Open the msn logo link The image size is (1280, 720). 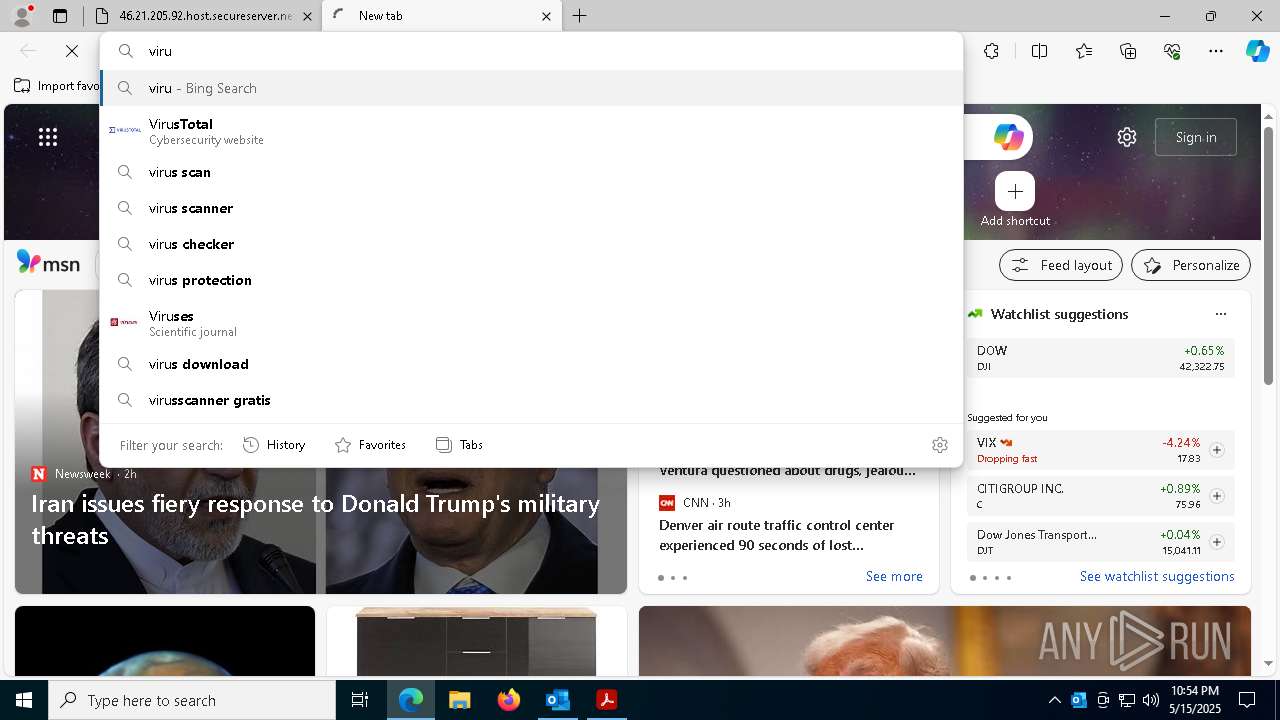(x=48, y=263)
